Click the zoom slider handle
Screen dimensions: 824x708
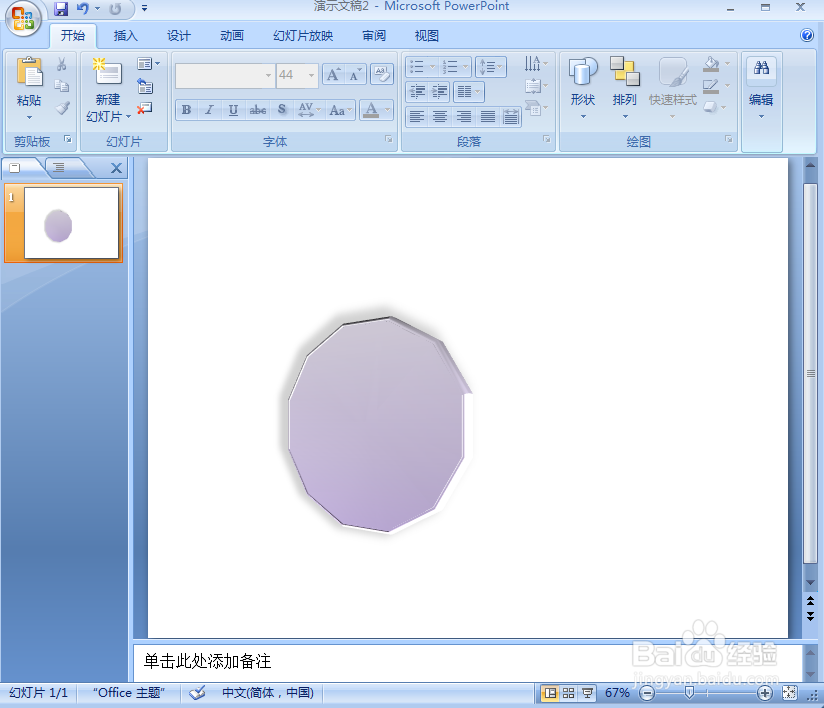coord(689,693)
